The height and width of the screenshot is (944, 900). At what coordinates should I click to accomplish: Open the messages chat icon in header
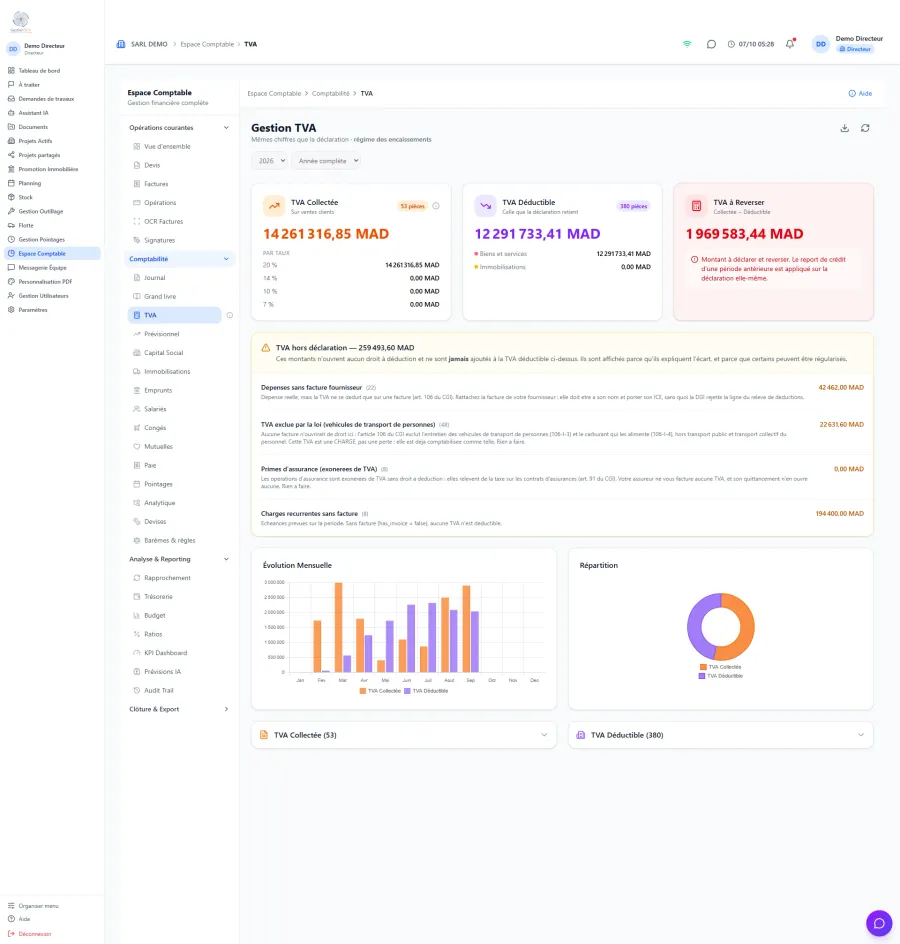711,44
